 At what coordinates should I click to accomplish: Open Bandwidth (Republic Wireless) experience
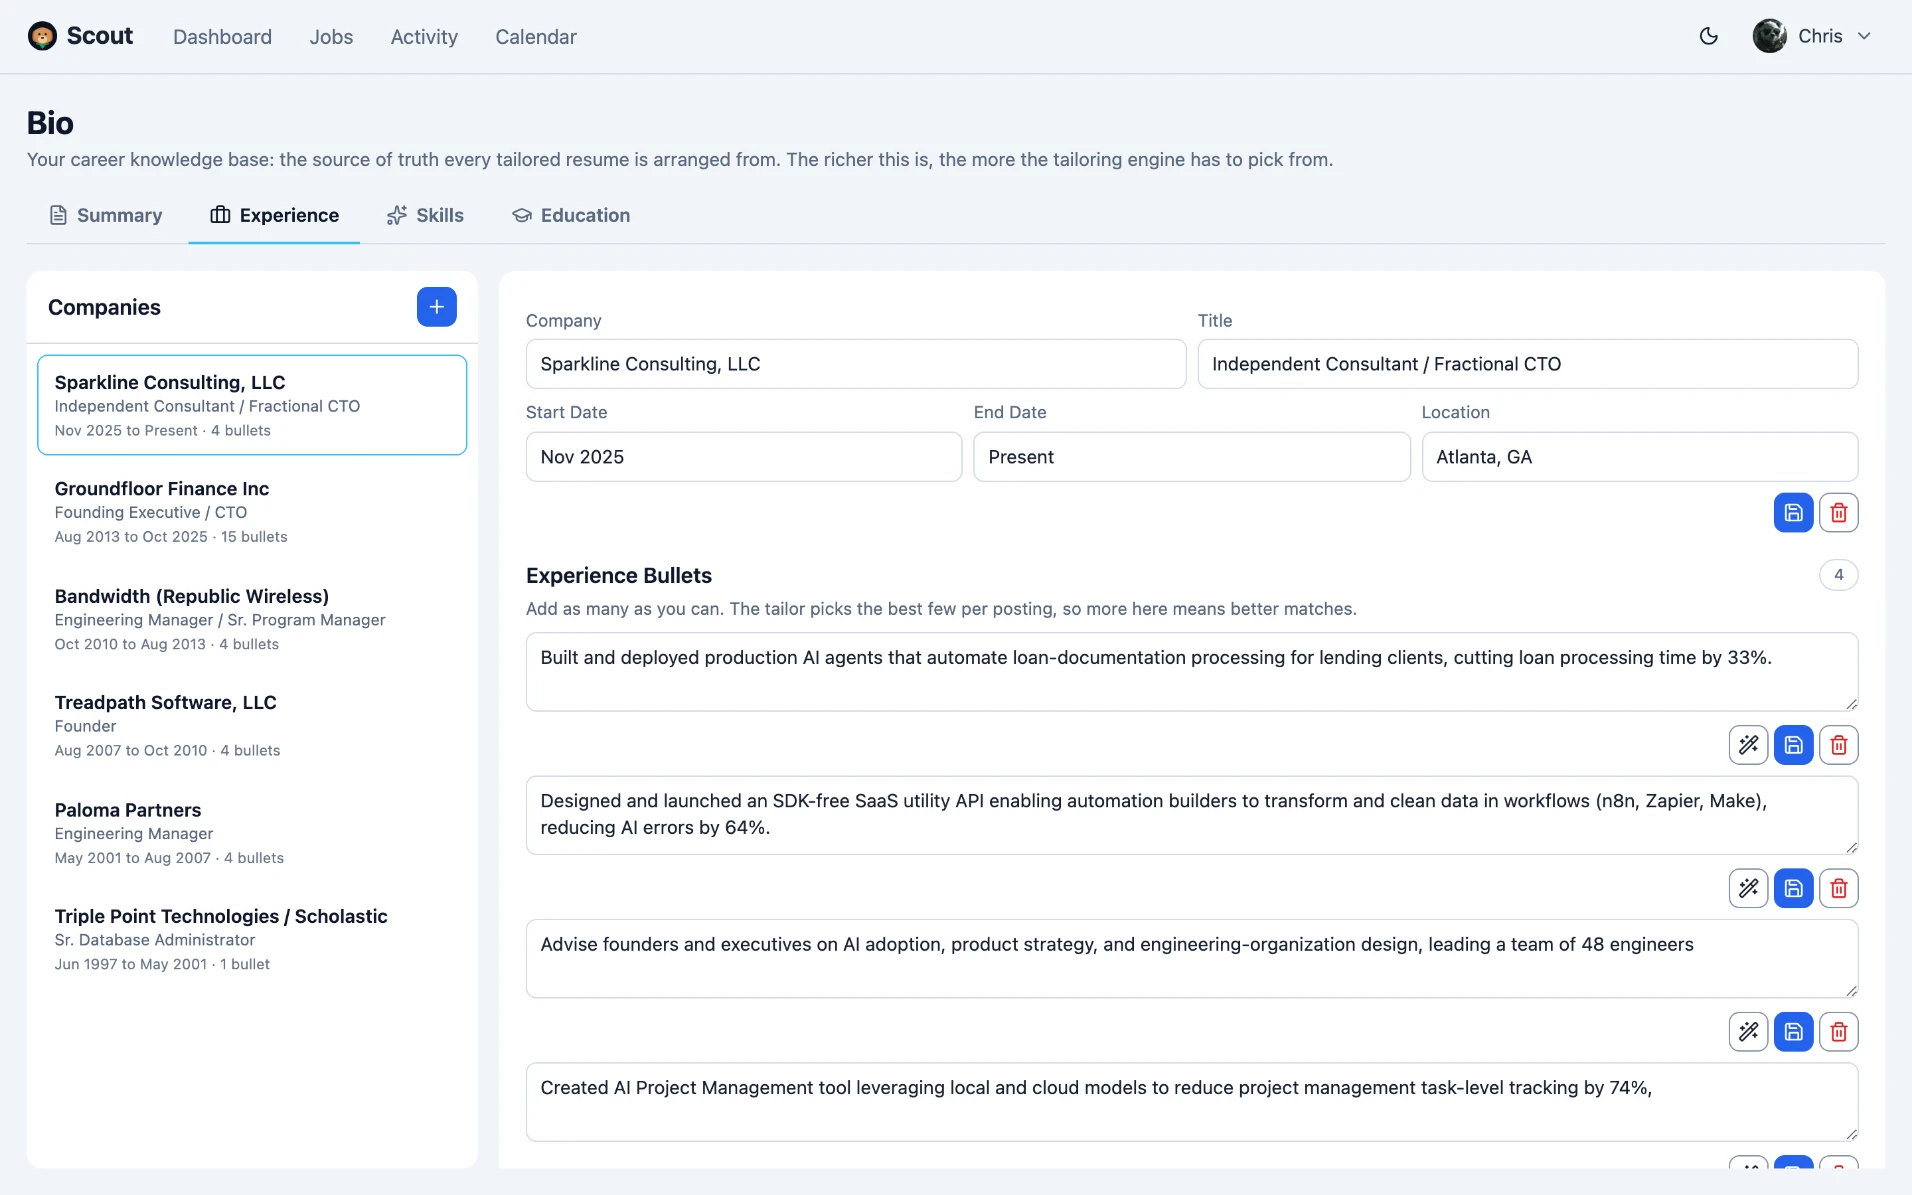pyautogui.click(x=252, y=619)
